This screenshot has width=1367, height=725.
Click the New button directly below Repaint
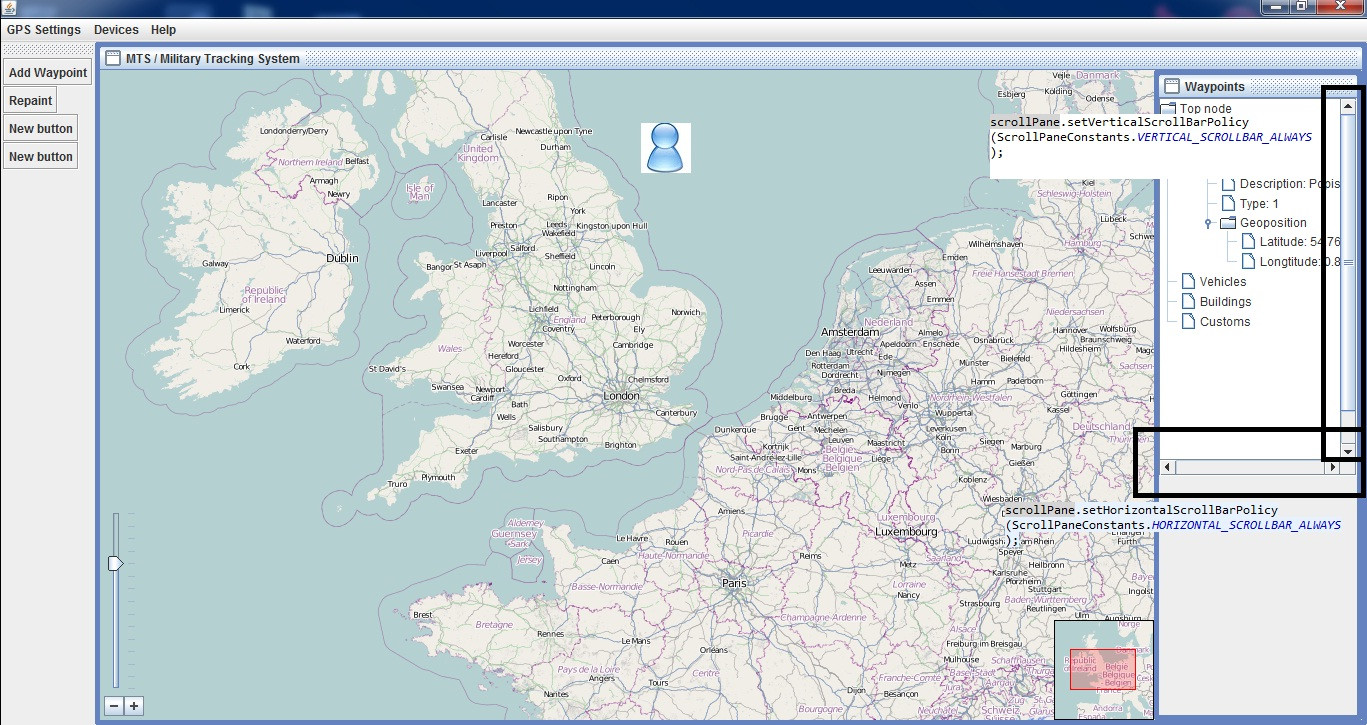click(40, 128)
